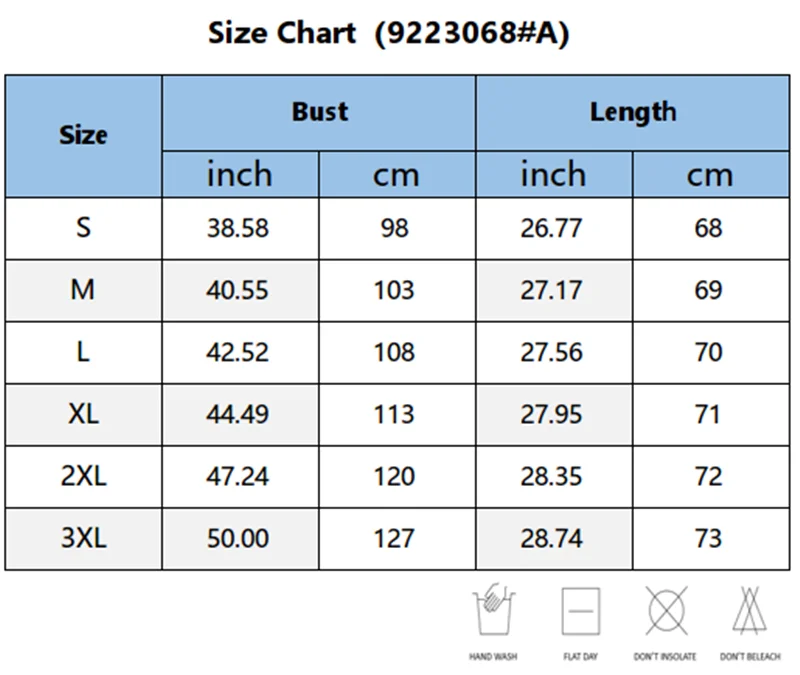The height and width of the screenshot is (675, 800).
Task: Click the DON'T BLEACH label text
Action: pyautogui.click(x=750, y=657)
